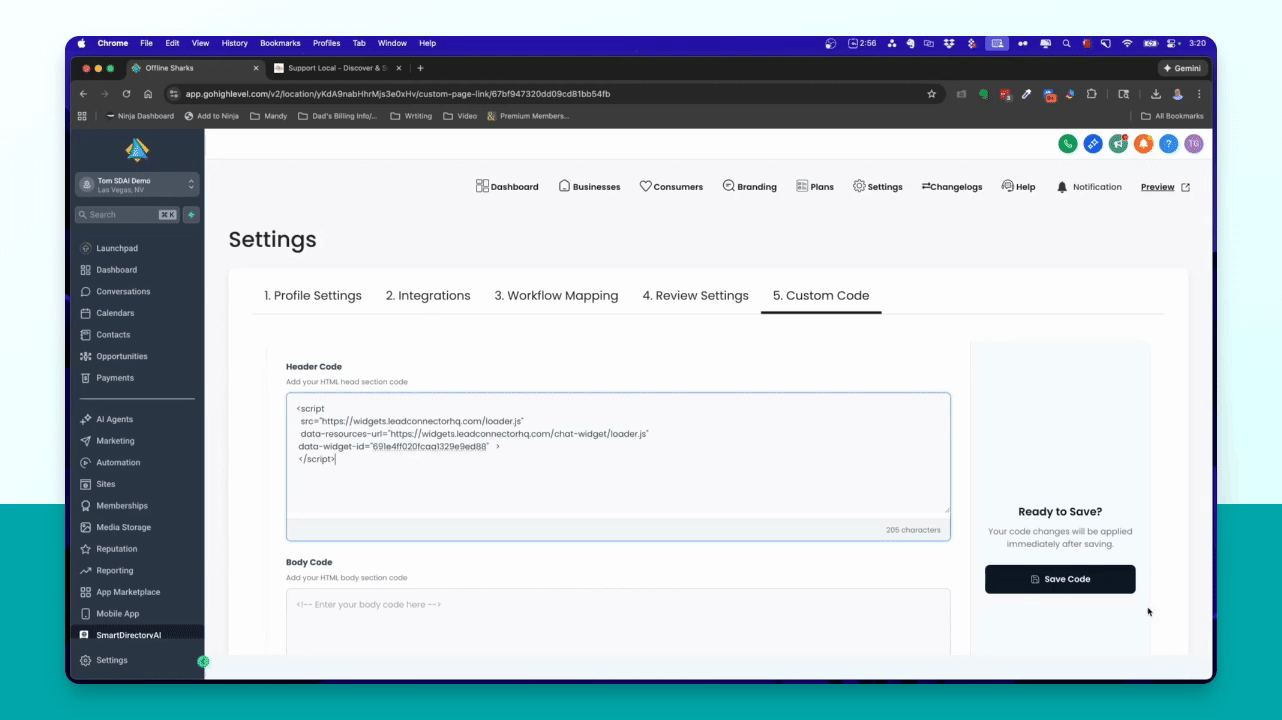The height and width of the screenshot is (720, 1282).
Task: Open the Premium Members bookmark
Action: [528, 116]
